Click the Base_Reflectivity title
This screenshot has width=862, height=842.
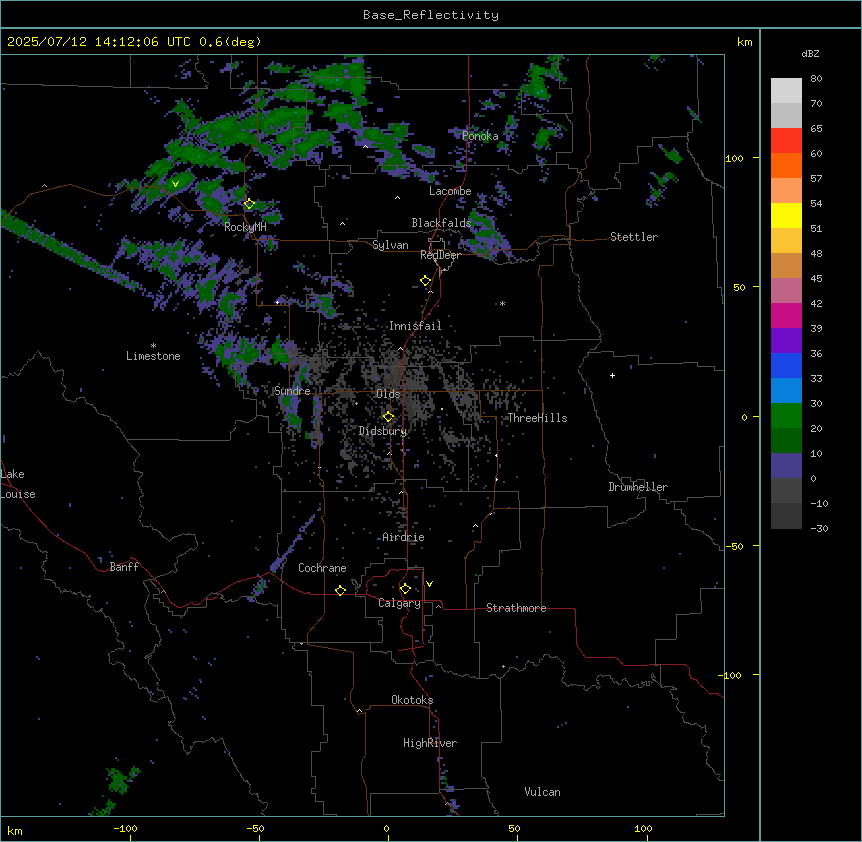pyautogui.click(x=431, y=15)
